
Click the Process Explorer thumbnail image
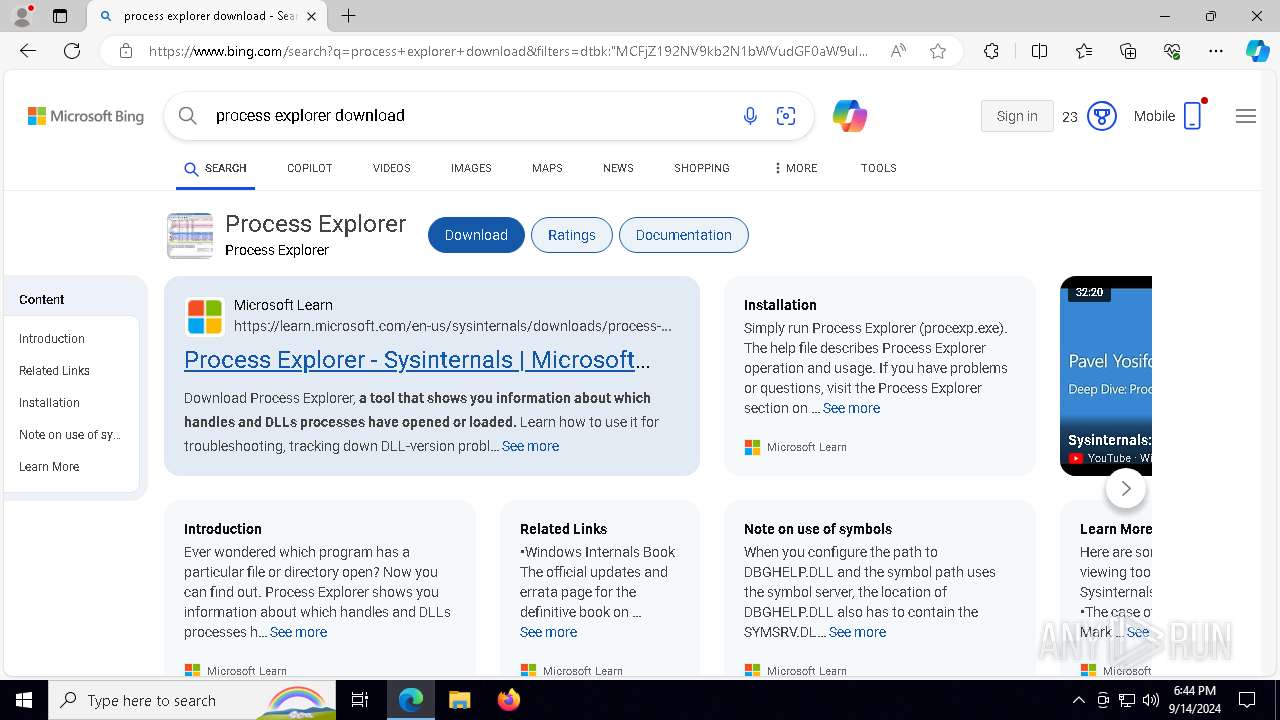190,236
